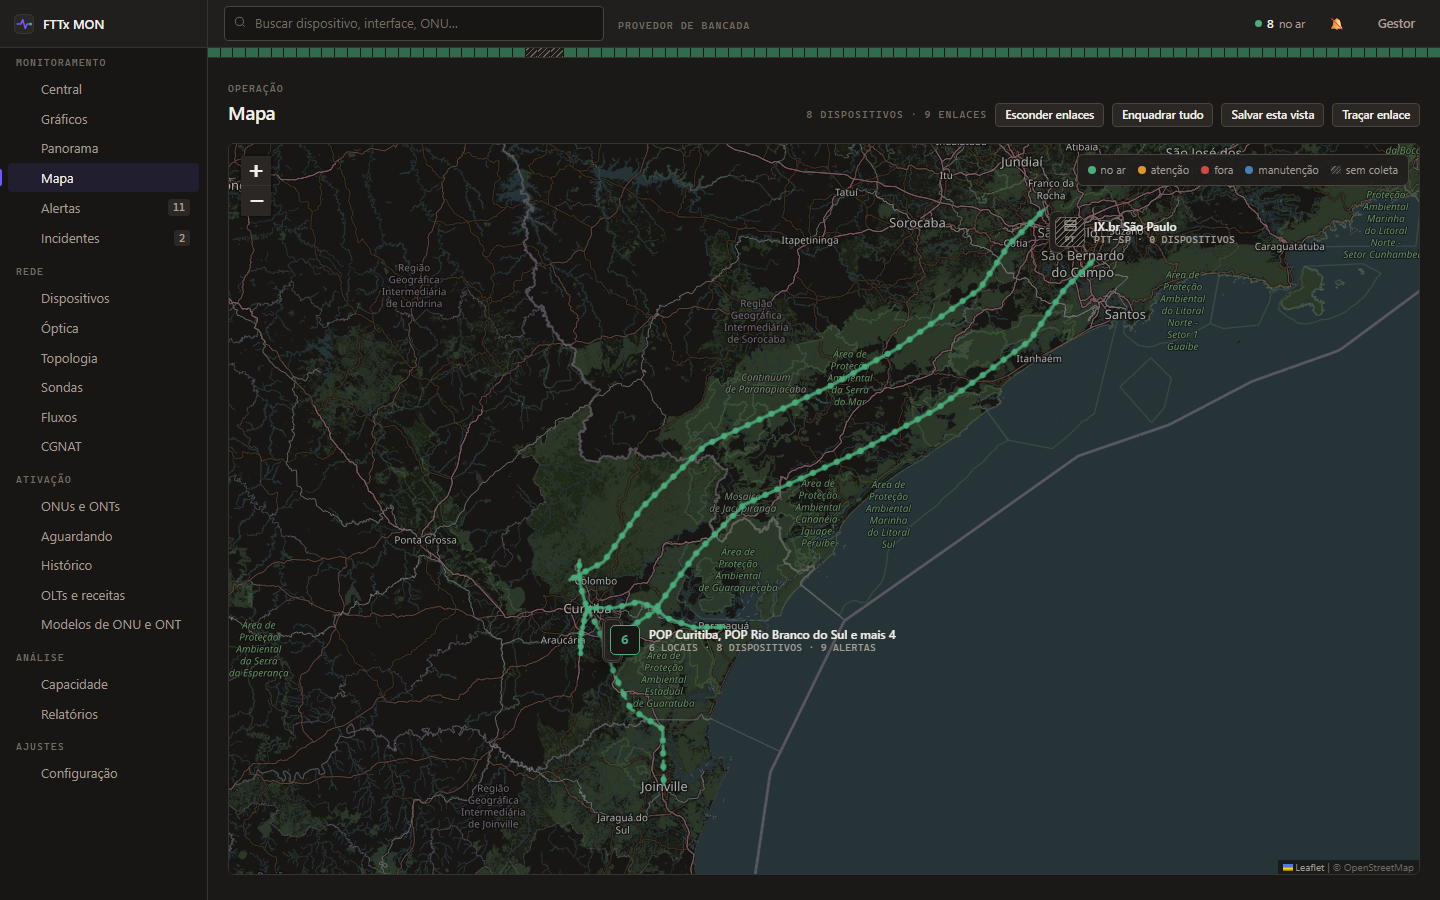Viewport: 1440px width, 900px height.
Task: Click the Esconder enlaces button
Action: click(x=1049, y=115)
